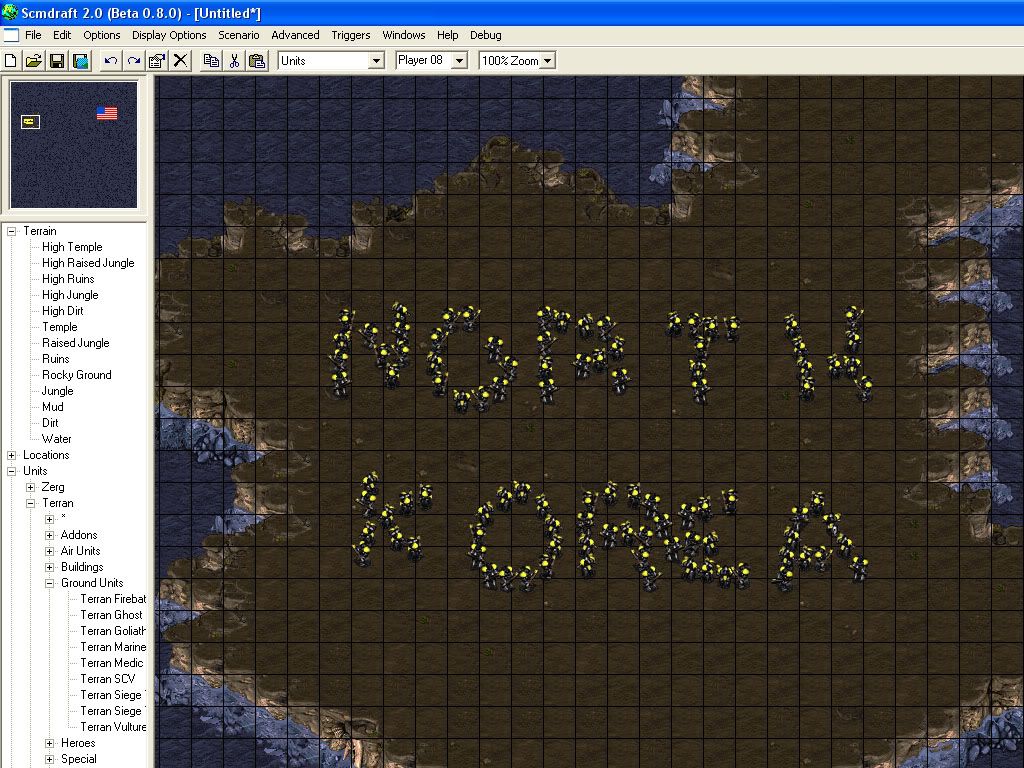The width and height of the screenshot is (1024, 768).
Task: Open the Display Options menu
Action: coord(169,35)
